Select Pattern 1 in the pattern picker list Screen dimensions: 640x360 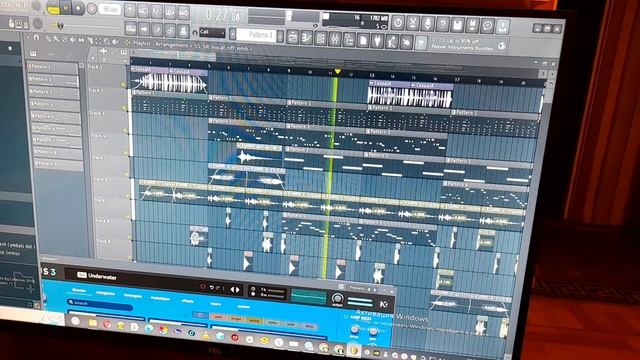pyautogui.click(x=52, y=67)
